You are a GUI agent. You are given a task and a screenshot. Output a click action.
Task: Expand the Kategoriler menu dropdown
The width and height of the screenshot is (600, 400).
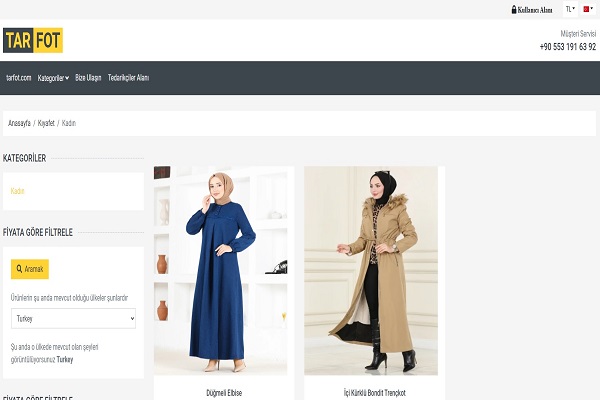click(53, 78)
